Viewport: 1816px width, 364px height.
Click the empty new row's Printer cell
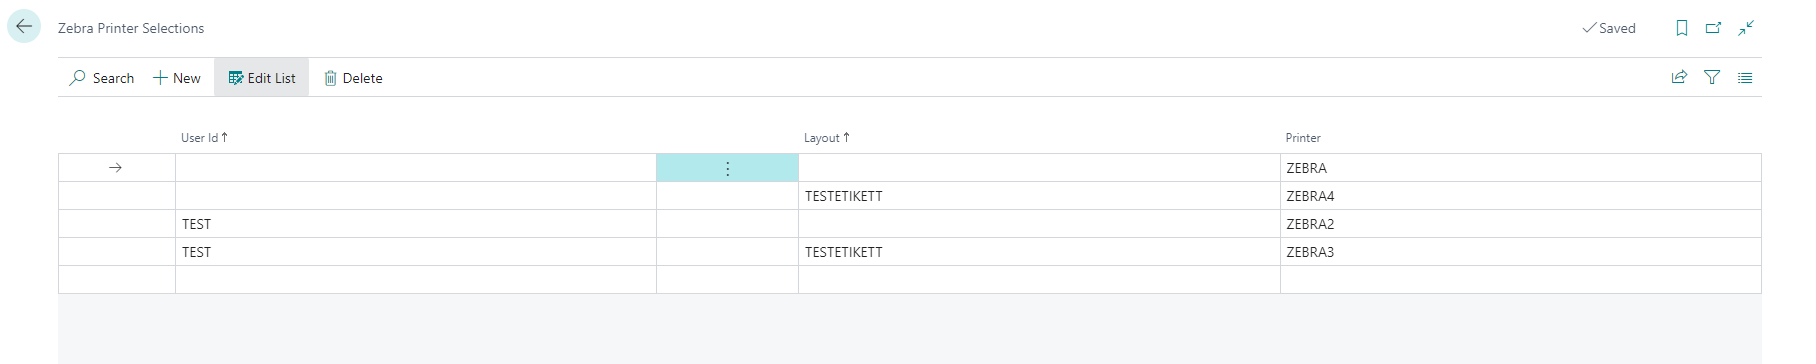click(1520, 280)
